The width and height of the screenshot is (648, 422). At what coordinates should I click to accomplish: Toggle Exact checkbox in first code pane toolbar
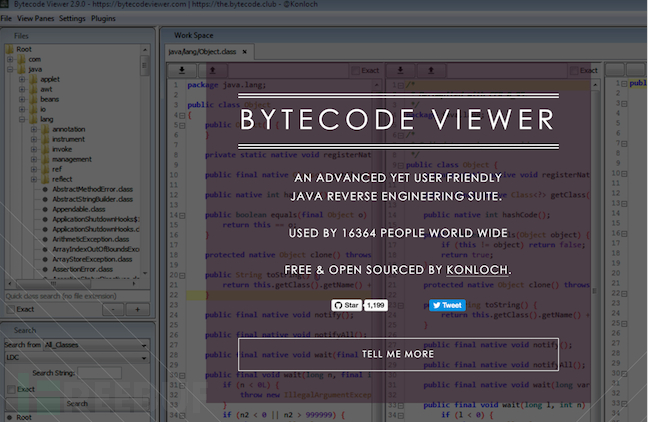click(x=357, y=71)
